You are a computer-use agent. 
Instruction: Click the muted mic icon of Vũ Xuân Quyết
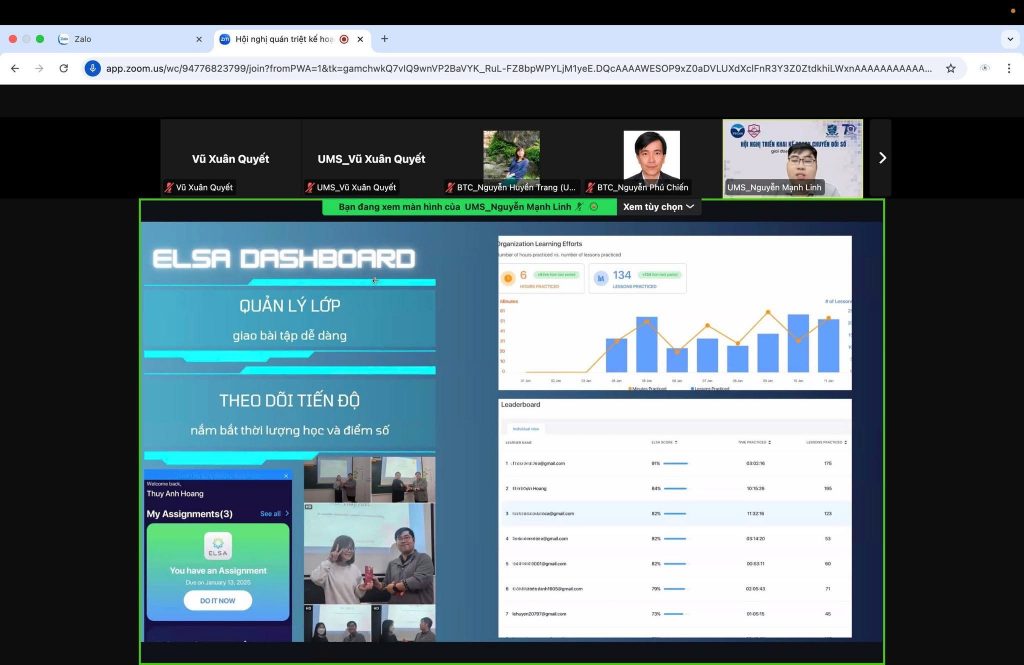point(169,187)
